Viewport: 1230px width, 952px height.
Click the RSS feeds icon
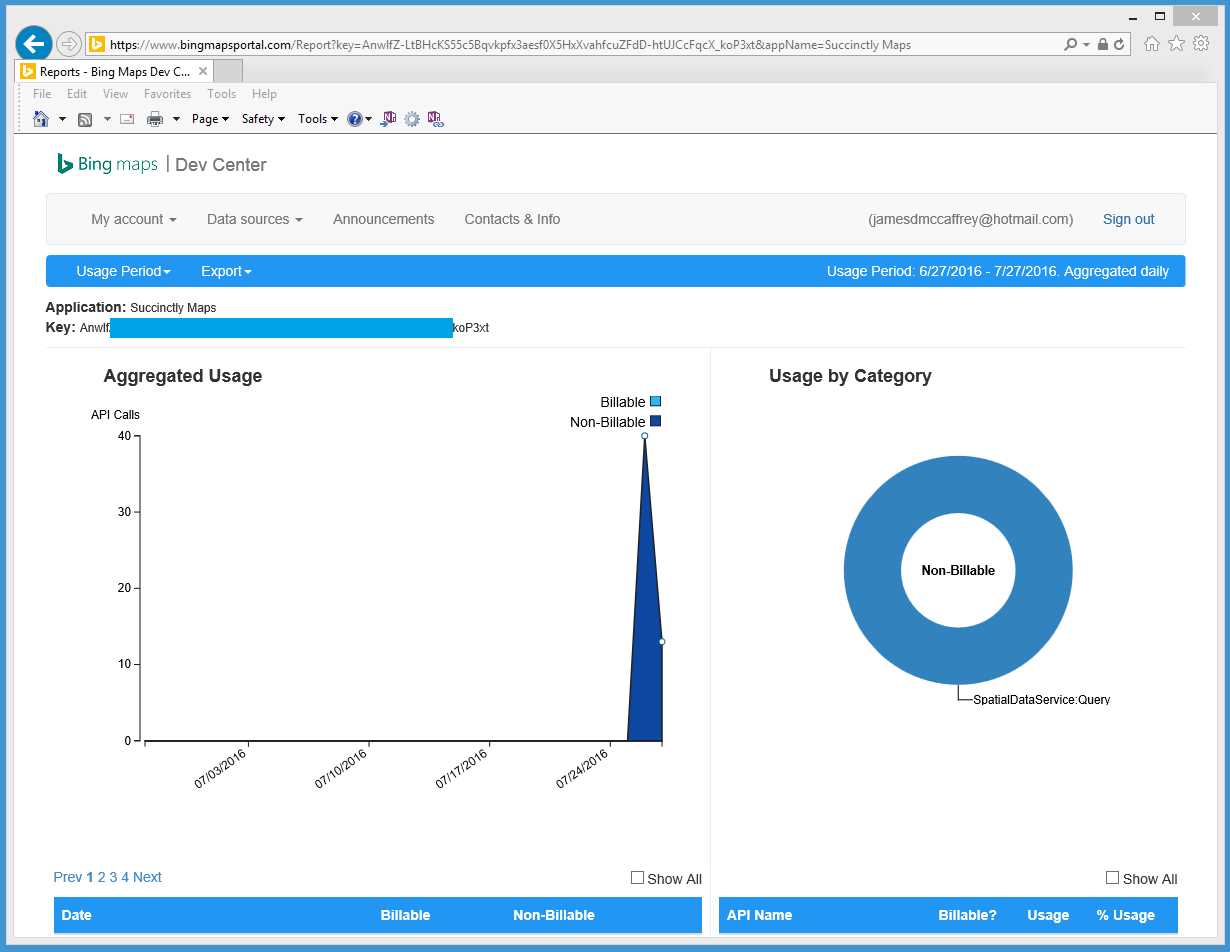[x=85, y=119]
